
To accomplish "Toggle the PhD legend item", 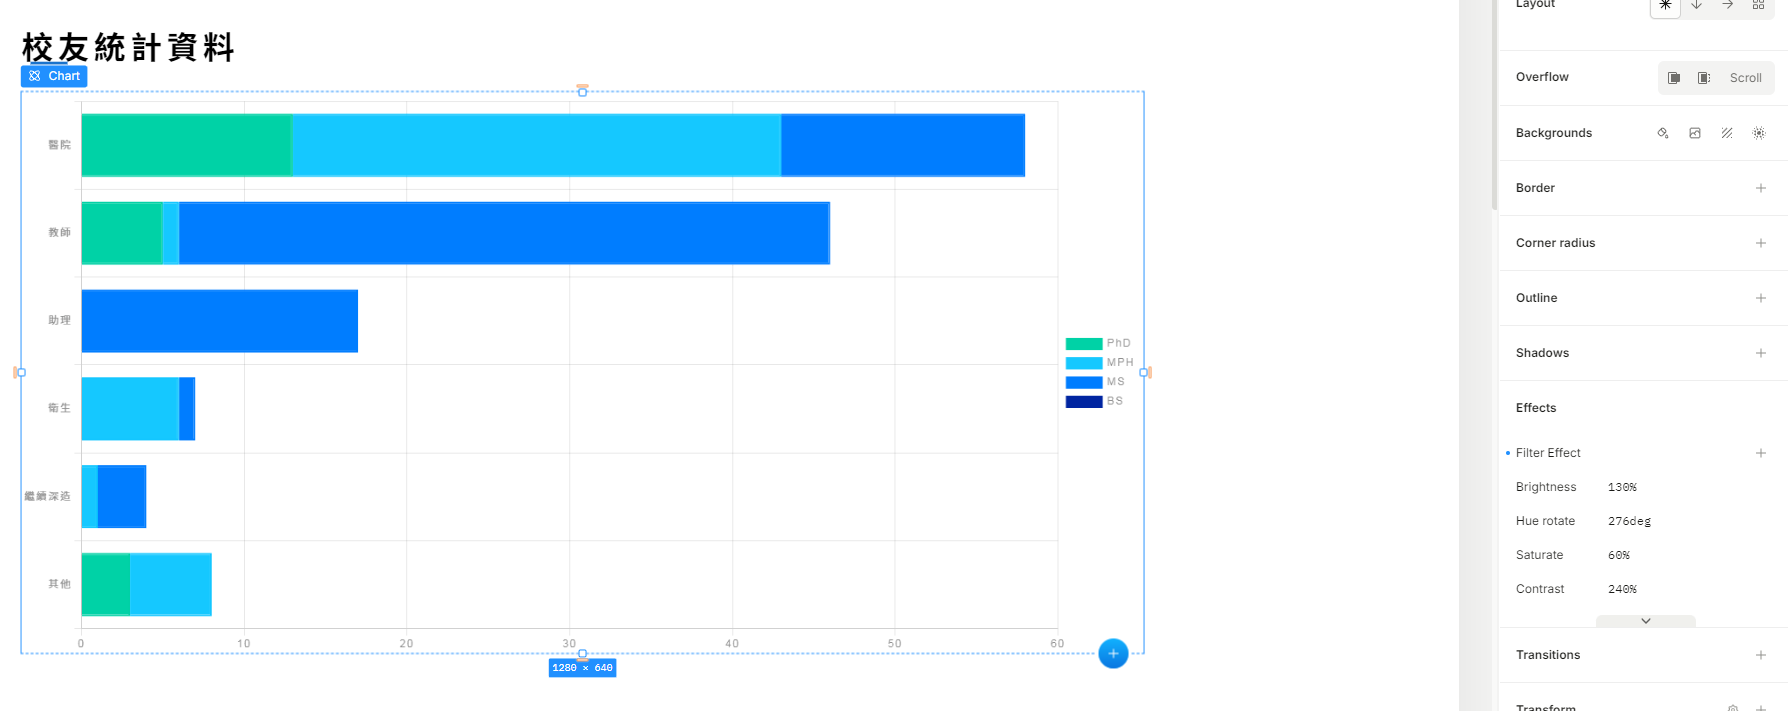I will click(x=1098, y=343).
